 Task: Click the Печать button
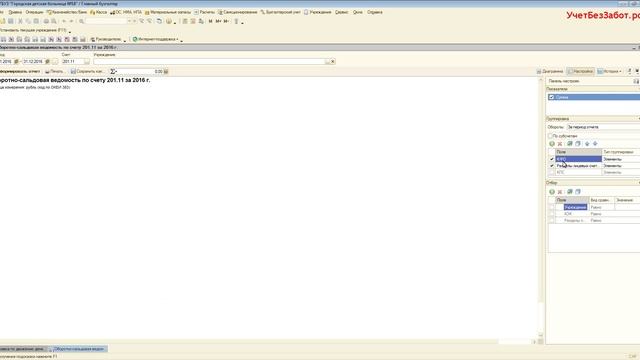[54, 71]
